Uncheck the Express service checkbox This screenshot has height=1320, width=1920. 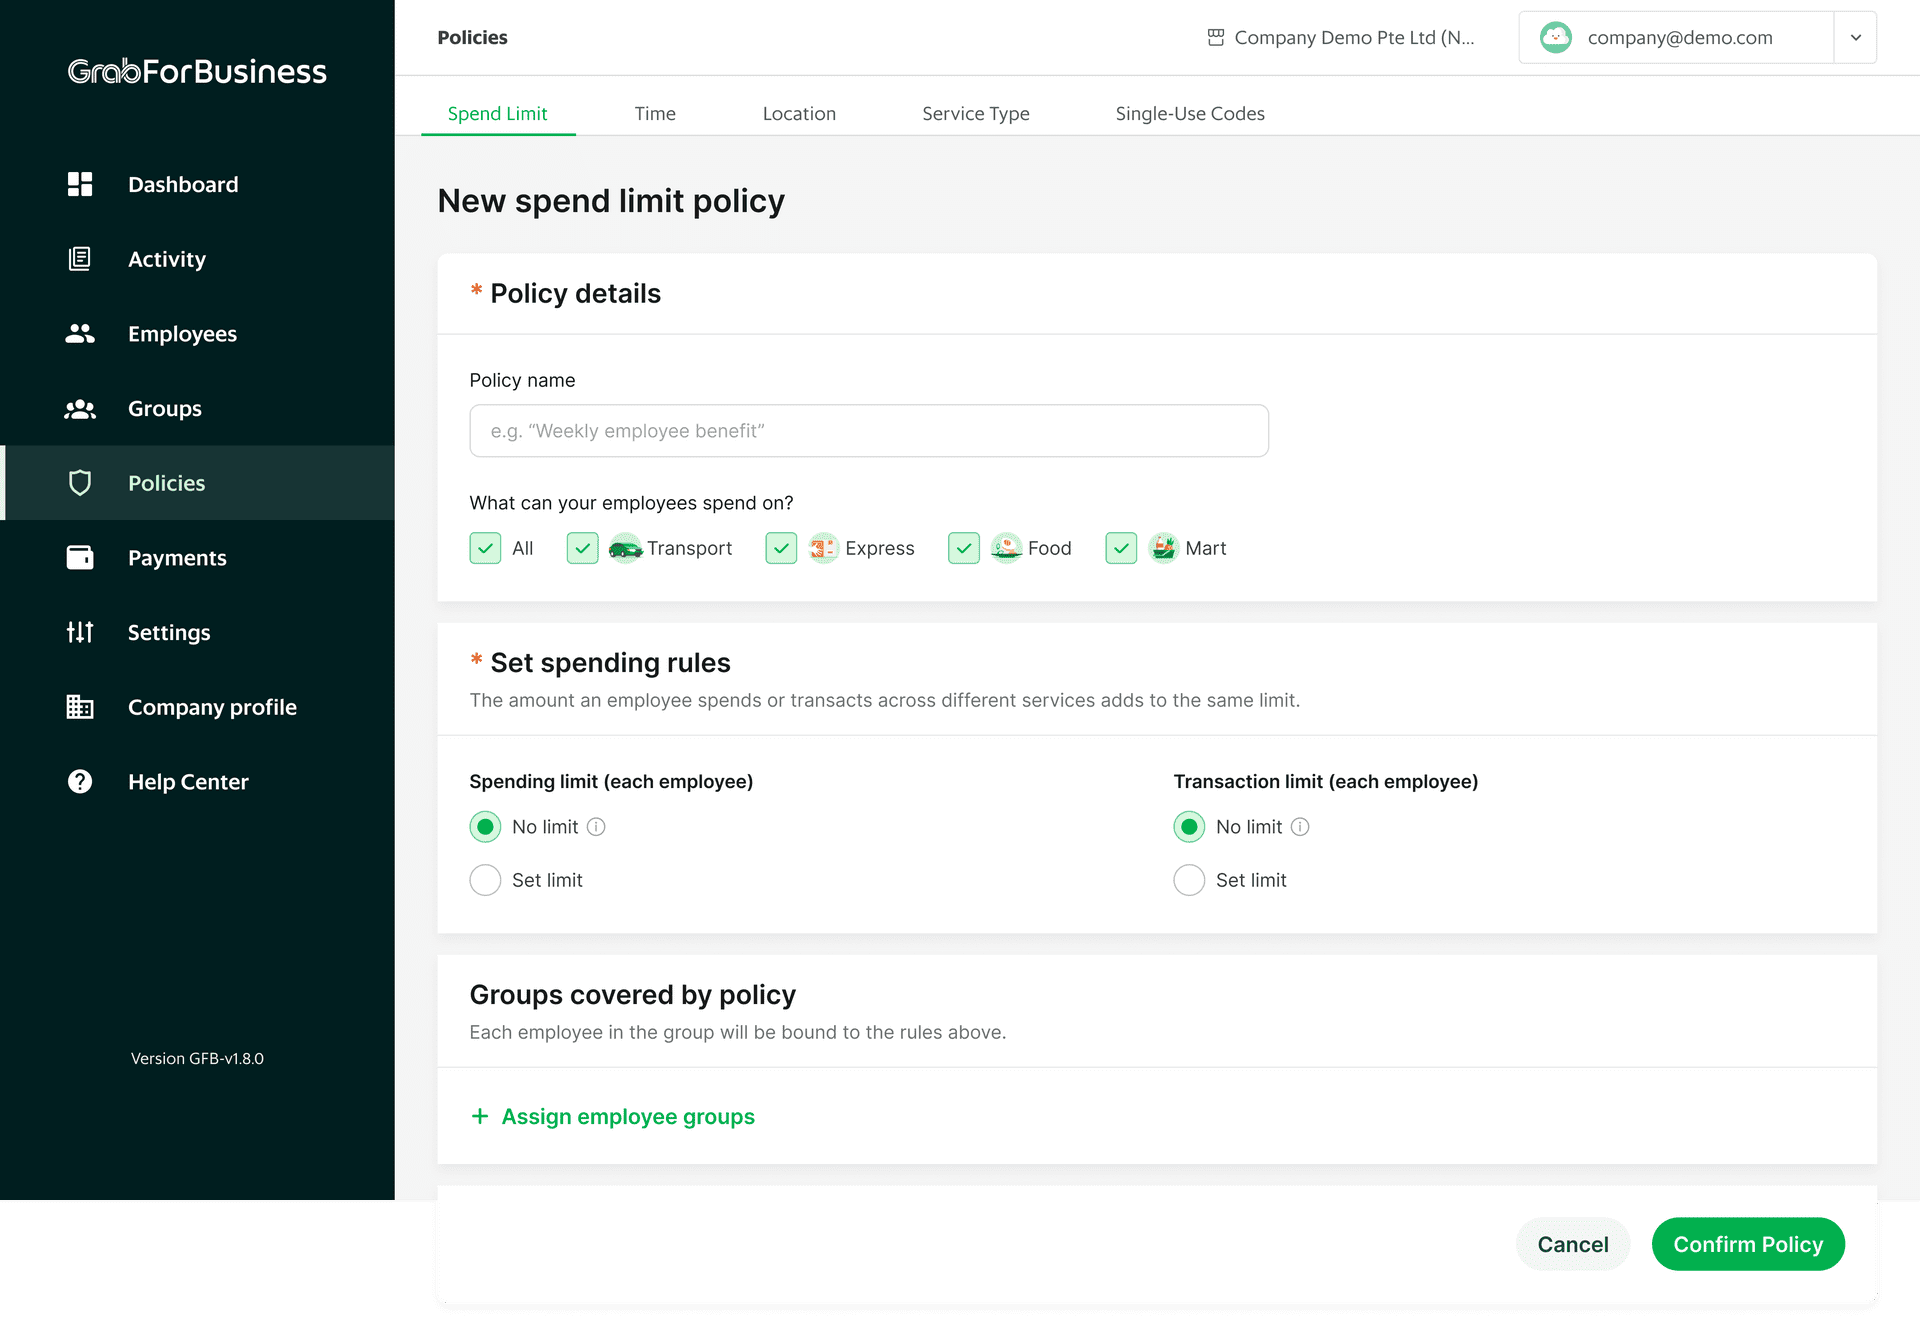point(781,548)
